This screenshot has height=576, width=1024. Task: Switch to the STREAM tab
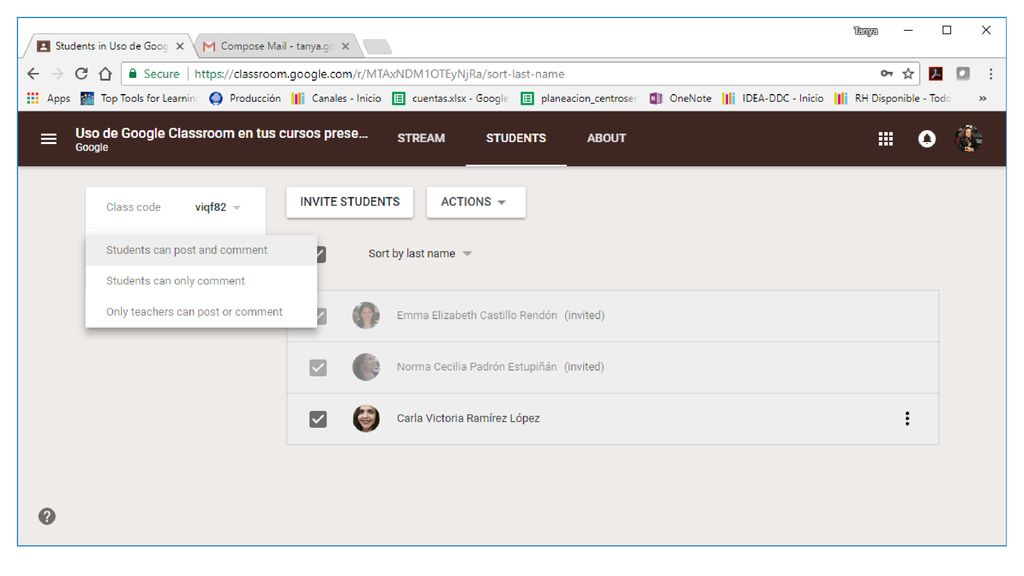[421, 138]
